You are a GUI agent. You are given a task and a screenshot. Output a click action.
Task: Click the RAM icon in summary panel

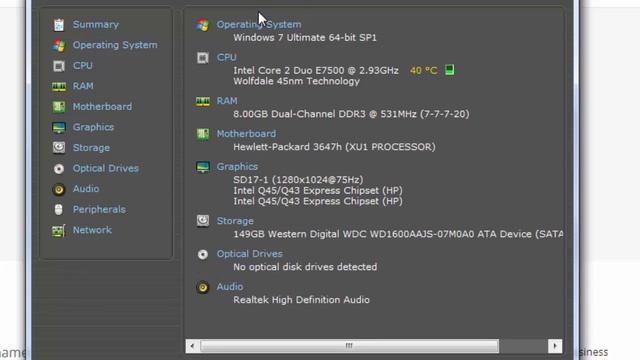click(203, 101)
